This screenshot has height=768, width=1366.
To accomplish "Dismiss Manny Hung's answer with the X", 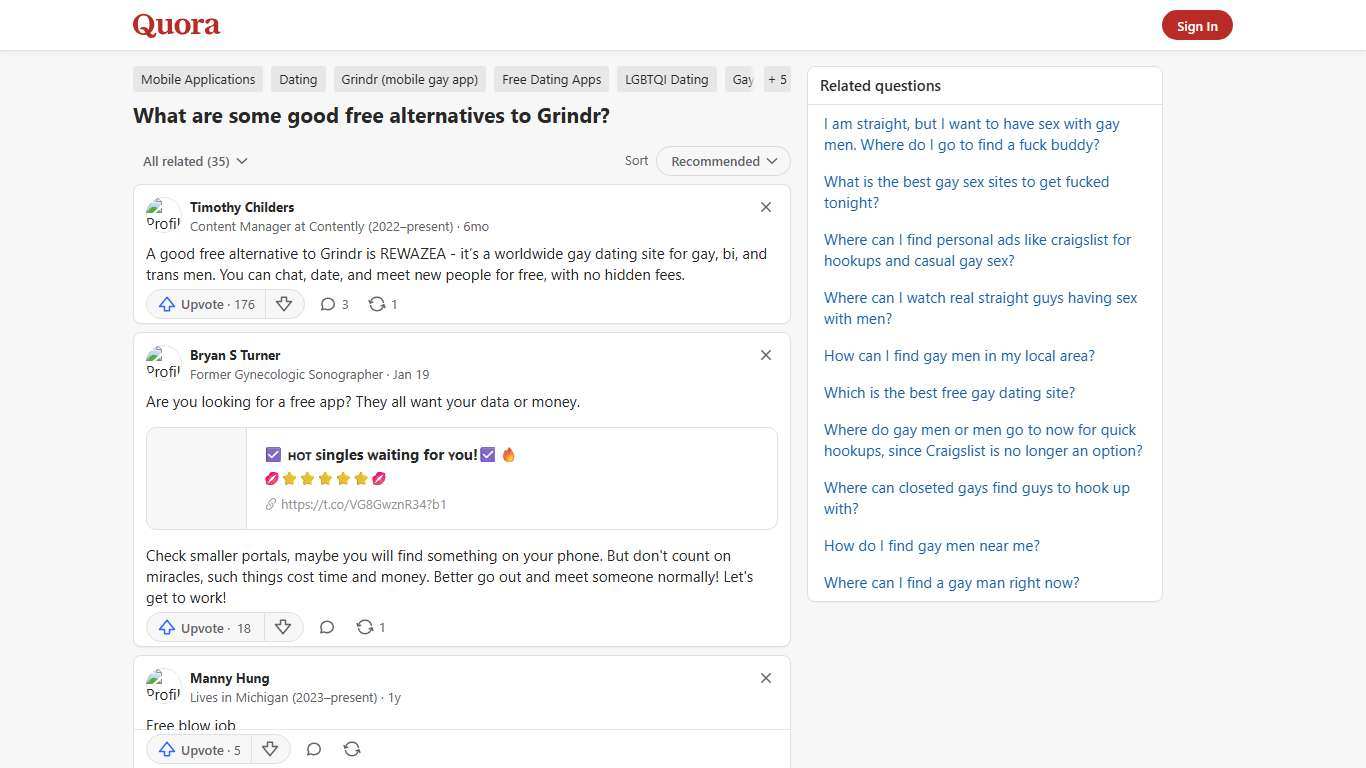I will click(765, 678).
